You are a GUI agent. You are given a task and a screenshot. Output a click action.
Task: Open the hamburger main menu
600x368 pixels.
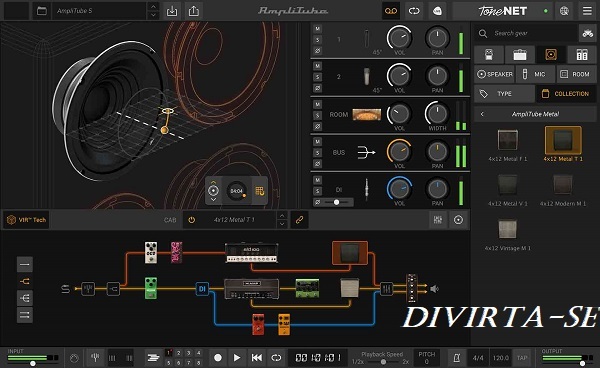tap(587, 11)
